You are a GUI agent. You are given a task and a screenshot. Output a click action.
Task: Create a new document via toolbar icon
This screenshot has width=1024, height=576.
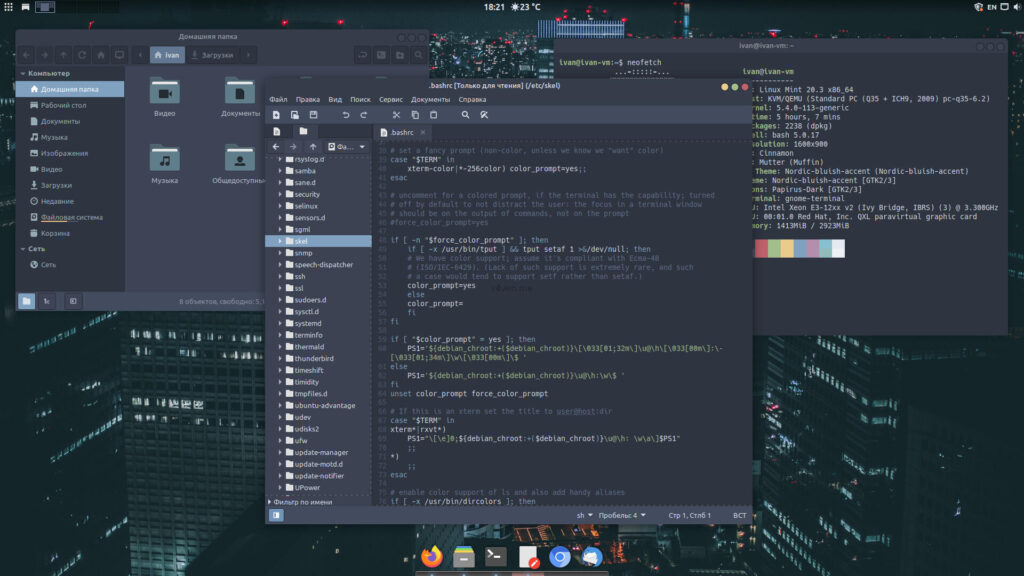pos(277,115)
